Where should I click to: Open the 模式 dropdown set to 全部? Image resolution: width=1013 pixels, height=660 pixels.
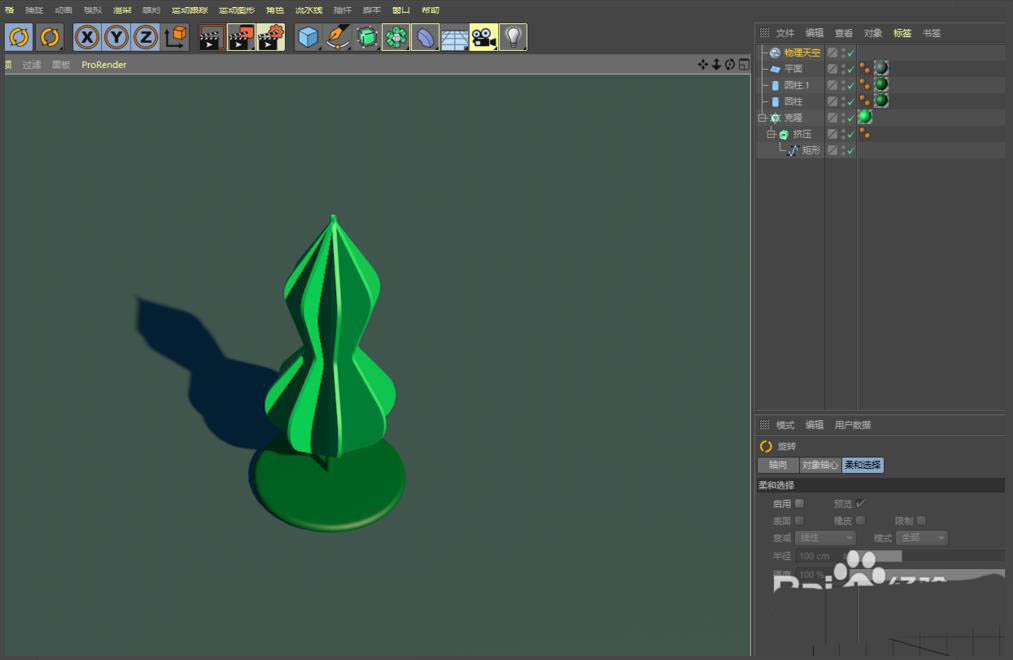point(920,538)
